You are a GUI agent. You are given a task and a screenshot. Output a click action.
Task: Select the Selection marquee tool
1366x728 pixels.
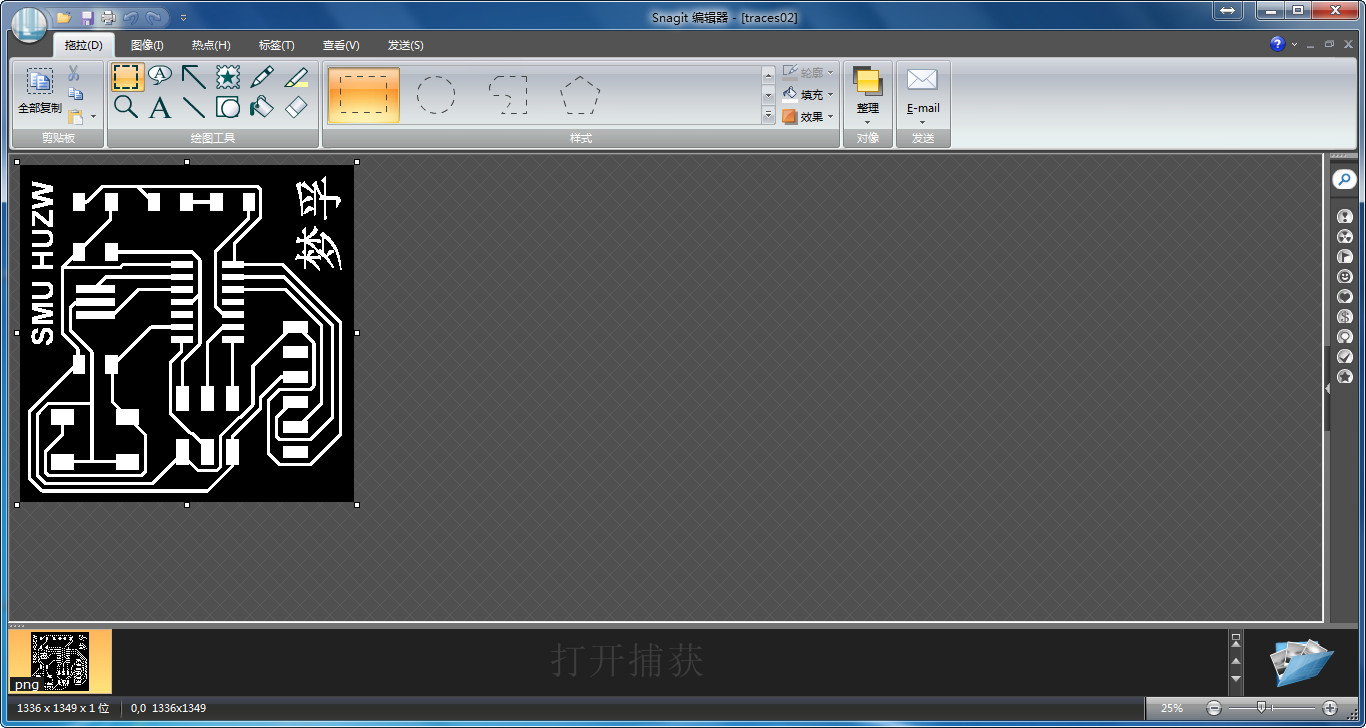click(x=126, y=77)
